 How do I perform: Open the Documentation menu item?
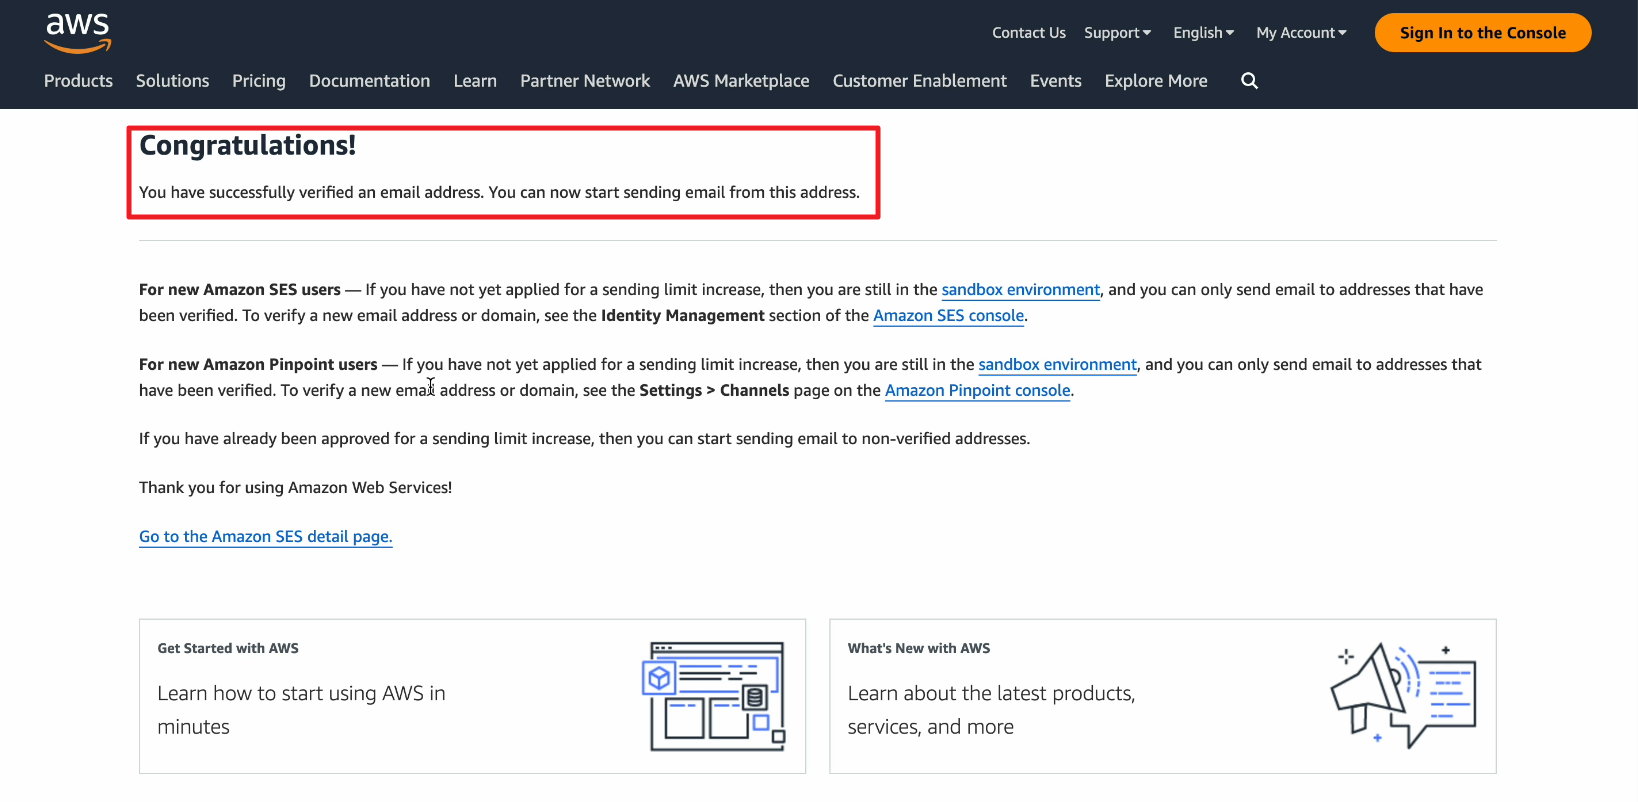click(369, 81)
